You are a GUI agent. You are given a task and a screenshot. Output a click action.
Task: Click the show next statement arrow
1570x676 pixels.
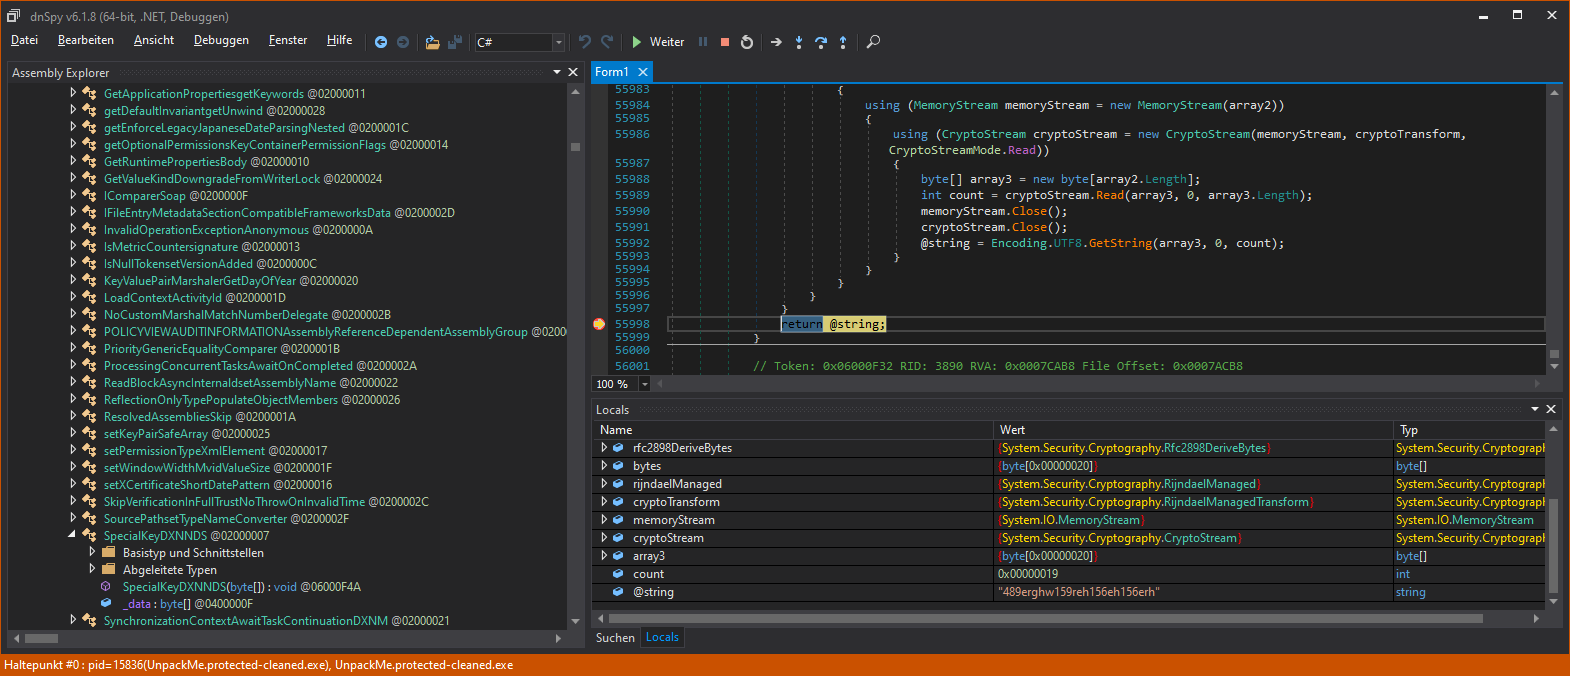776,42
